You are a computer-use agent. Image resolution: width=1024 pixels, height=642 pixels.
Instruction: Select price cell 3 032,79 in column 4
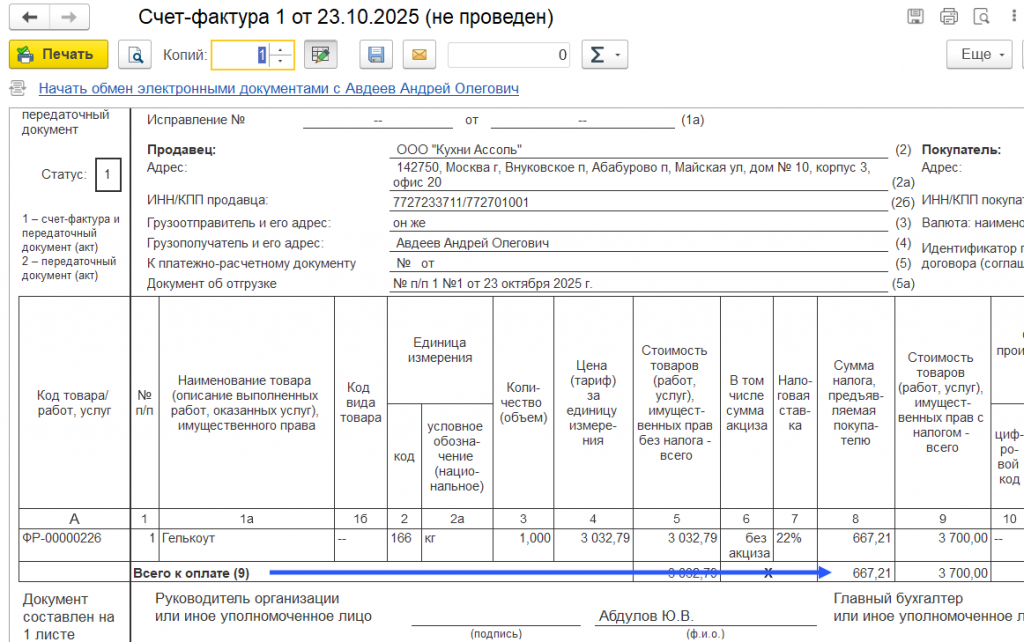tap(593, 544)
